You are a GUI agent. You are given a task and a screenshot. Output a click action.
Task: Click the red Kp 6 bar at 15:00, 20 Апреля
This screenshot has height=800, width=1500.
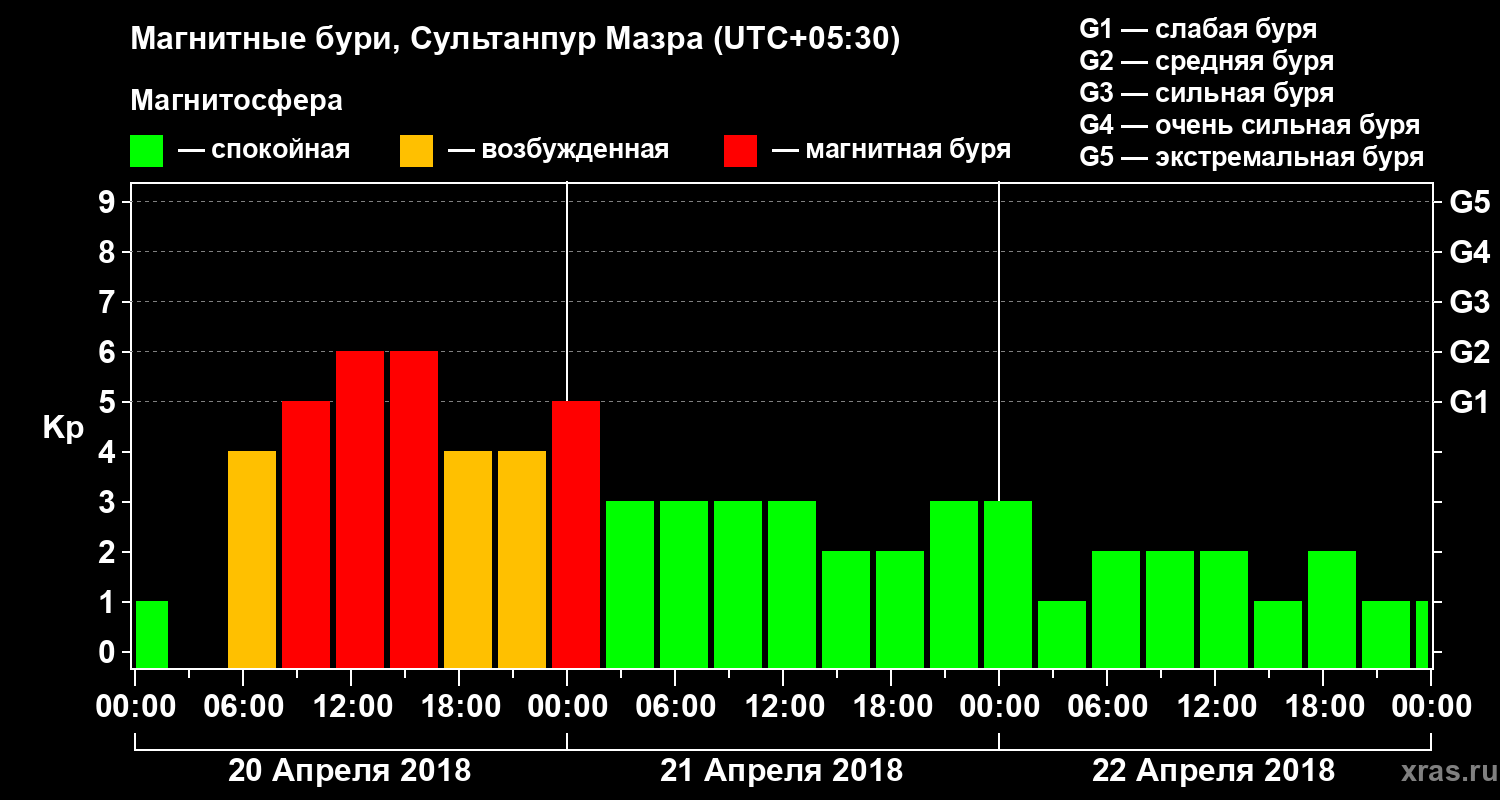click(x=414, y=509)
